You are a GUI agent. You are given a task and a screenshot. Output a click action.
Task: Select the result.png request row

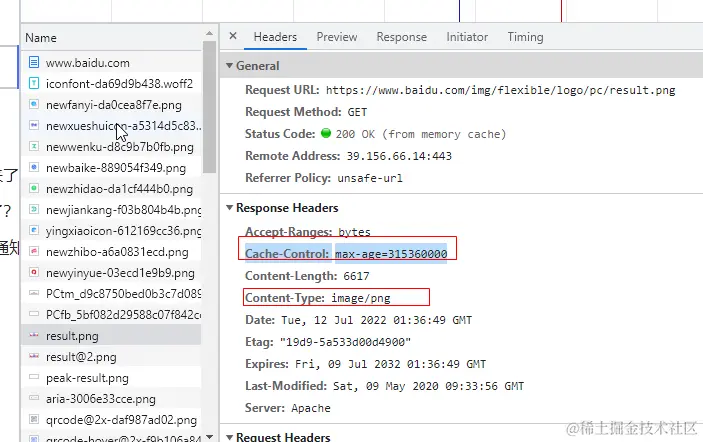[x=111, y=335]
